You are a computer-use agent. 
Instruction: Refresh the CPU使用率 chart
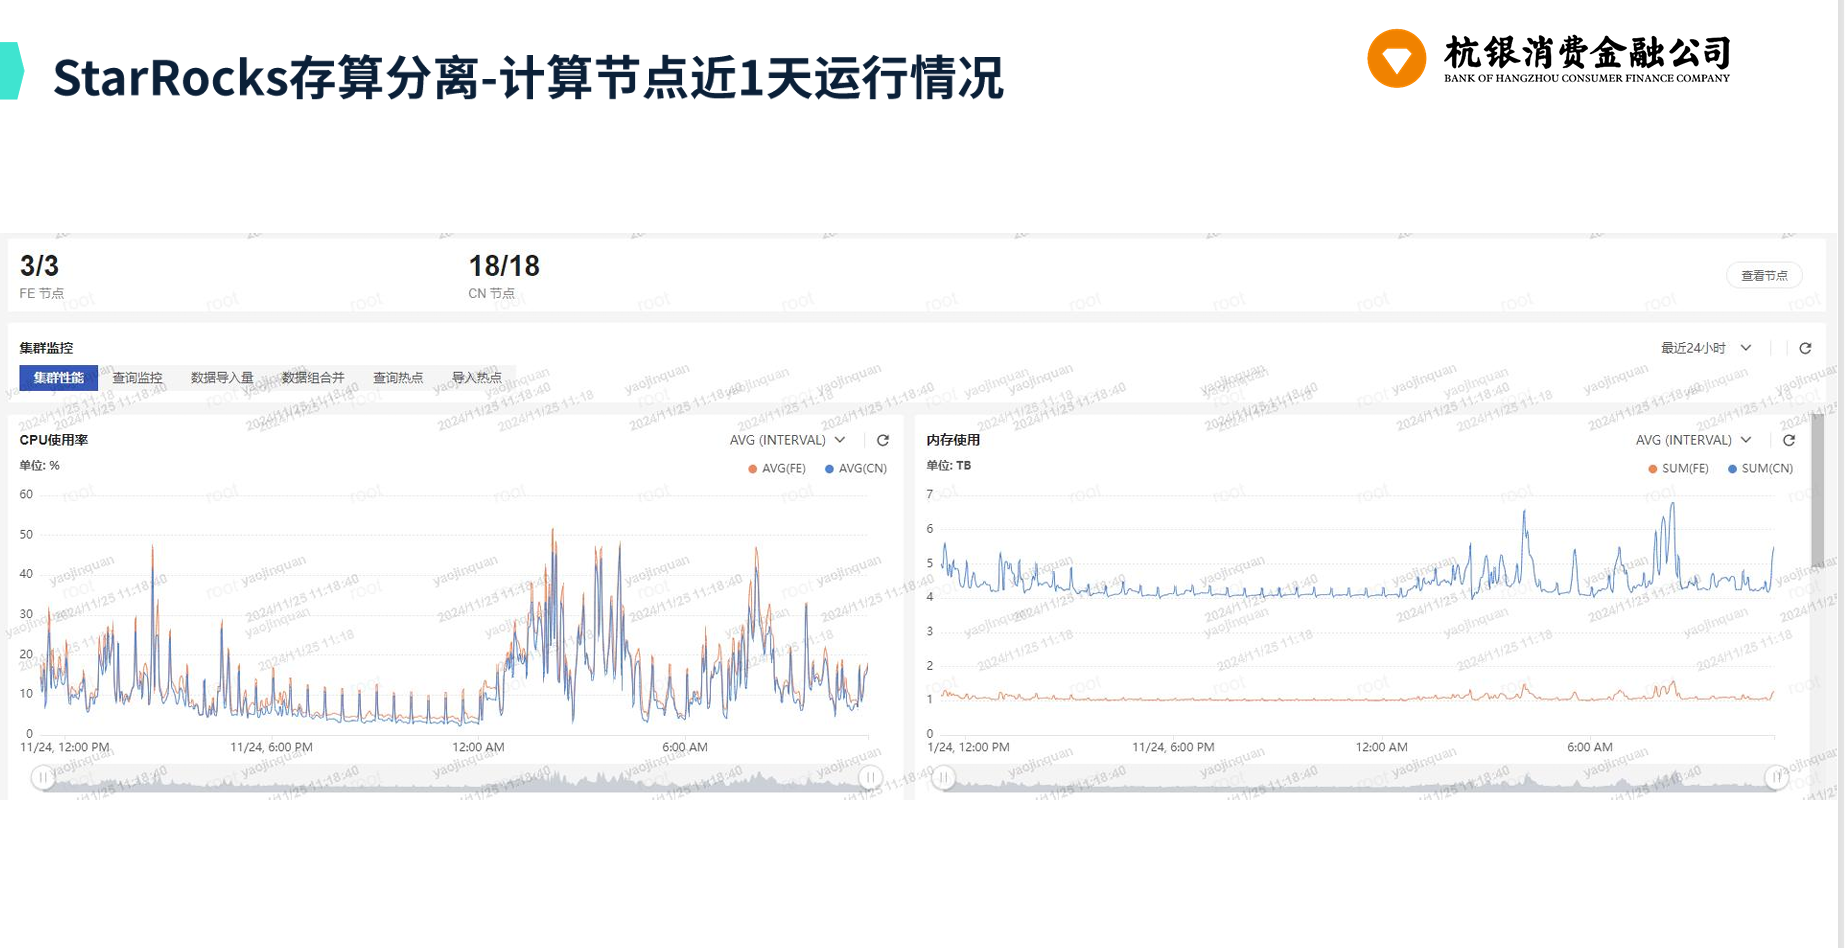(x=883, y=440)
